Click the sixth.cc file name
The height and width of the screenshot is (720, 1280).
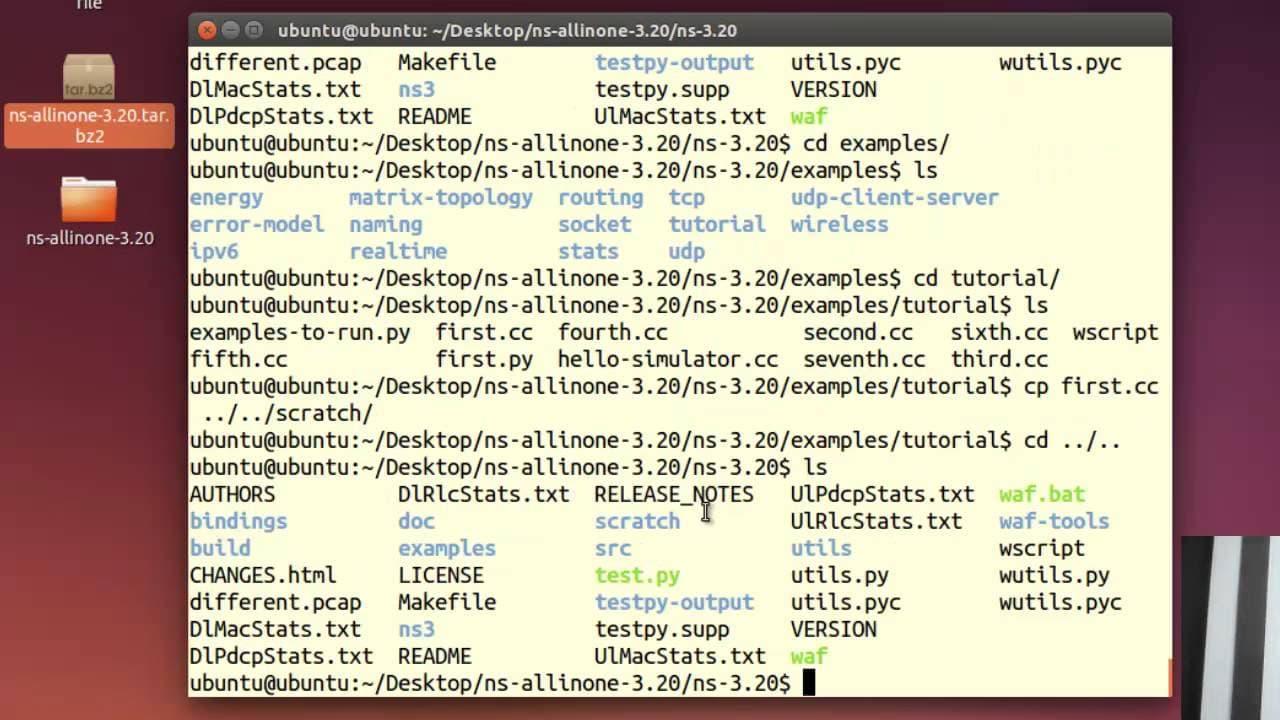click(999, 333)
